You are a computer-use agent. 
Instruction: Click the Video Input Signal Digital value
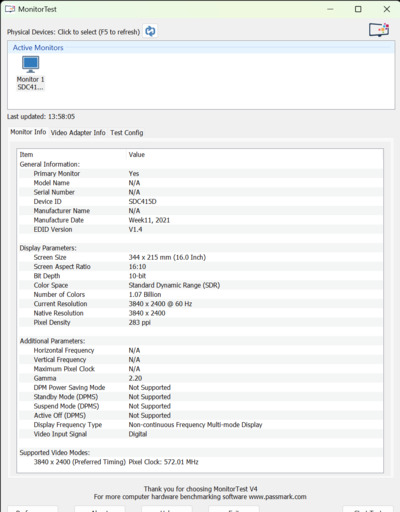[138, 434]
